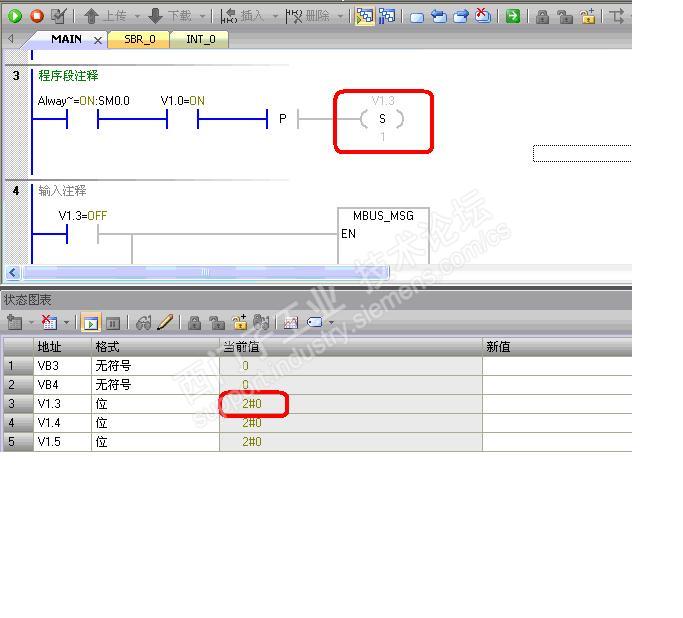Go to the next bookmark icon
683x618 pixels.
[x=461, y=17]
